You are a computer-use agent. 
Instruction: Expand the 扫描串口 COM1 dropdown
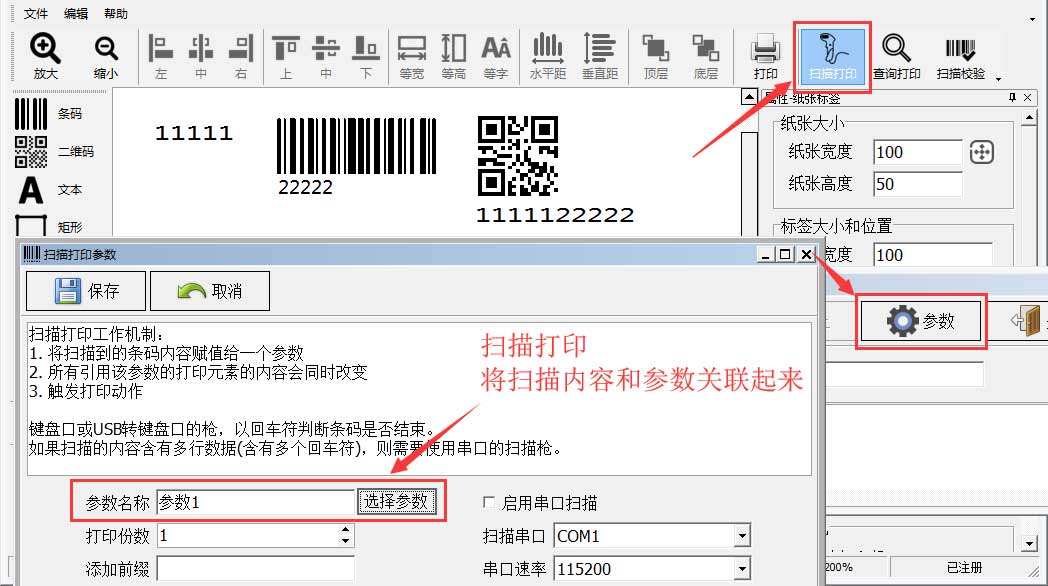[741, 537]
